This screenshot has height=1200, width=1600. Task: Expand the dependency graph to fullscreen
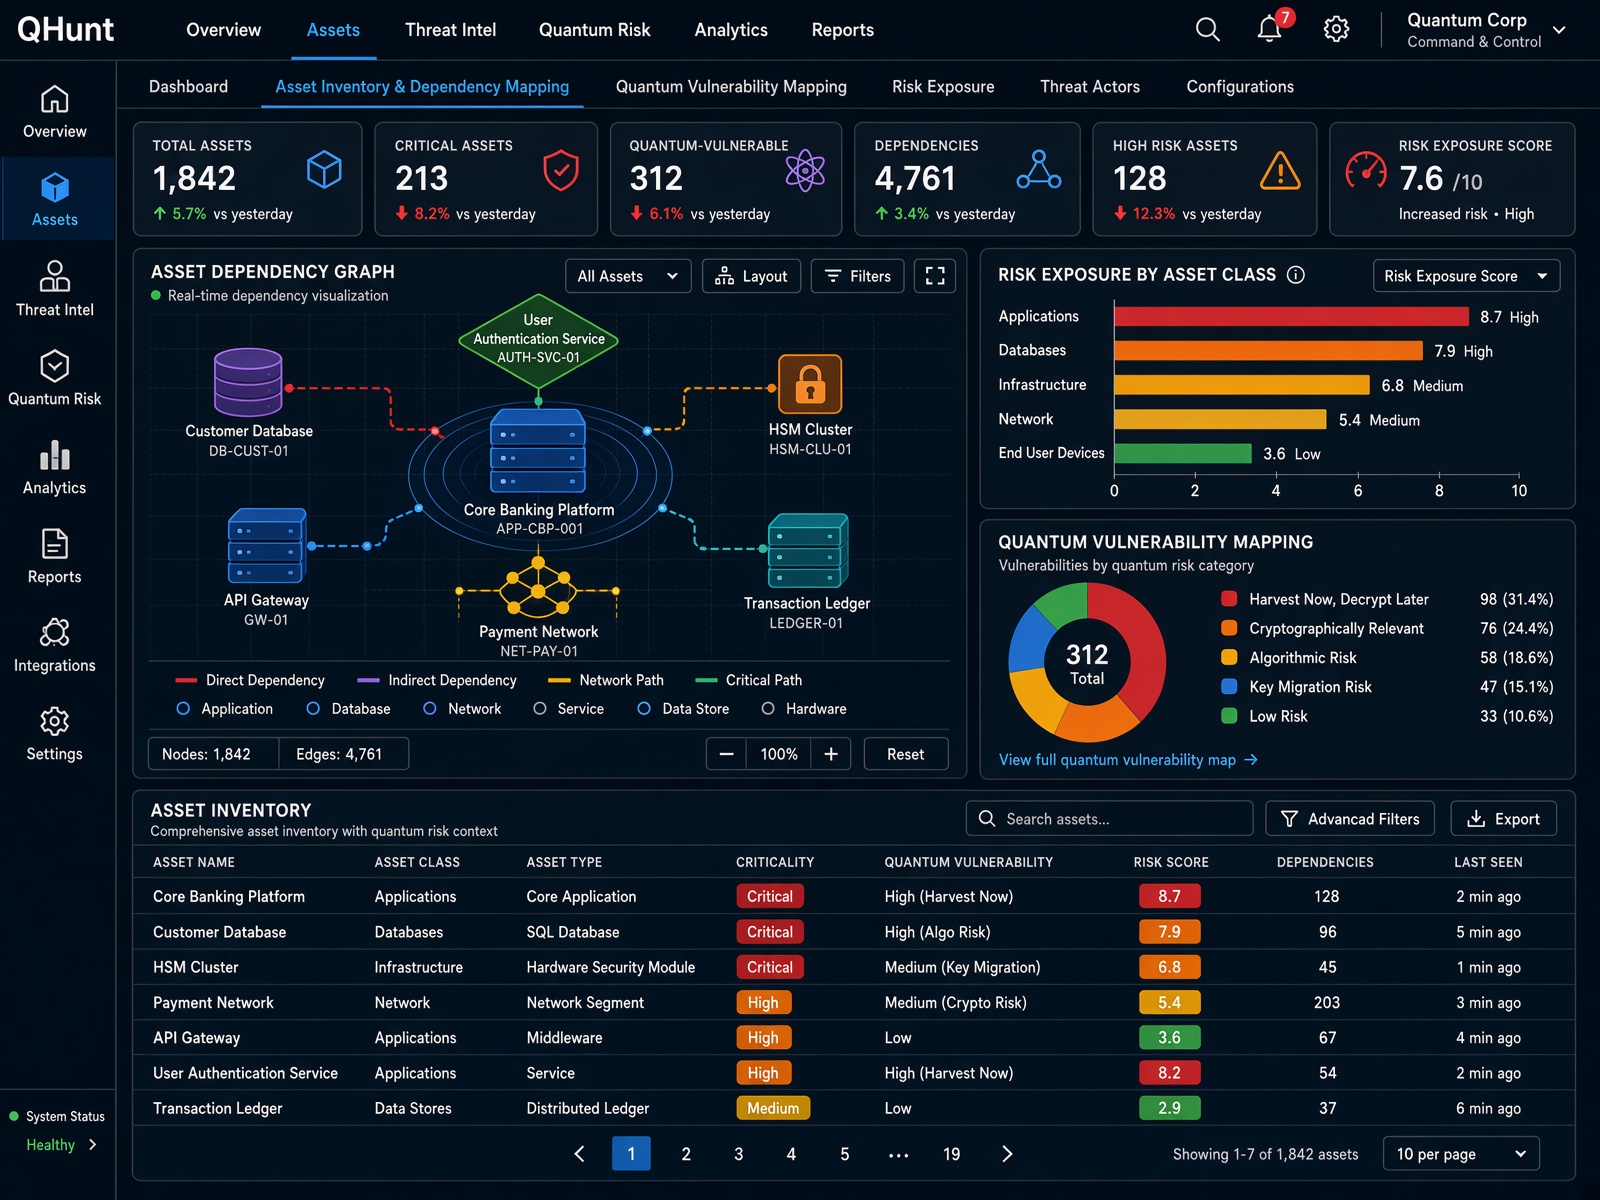point(935,276)
